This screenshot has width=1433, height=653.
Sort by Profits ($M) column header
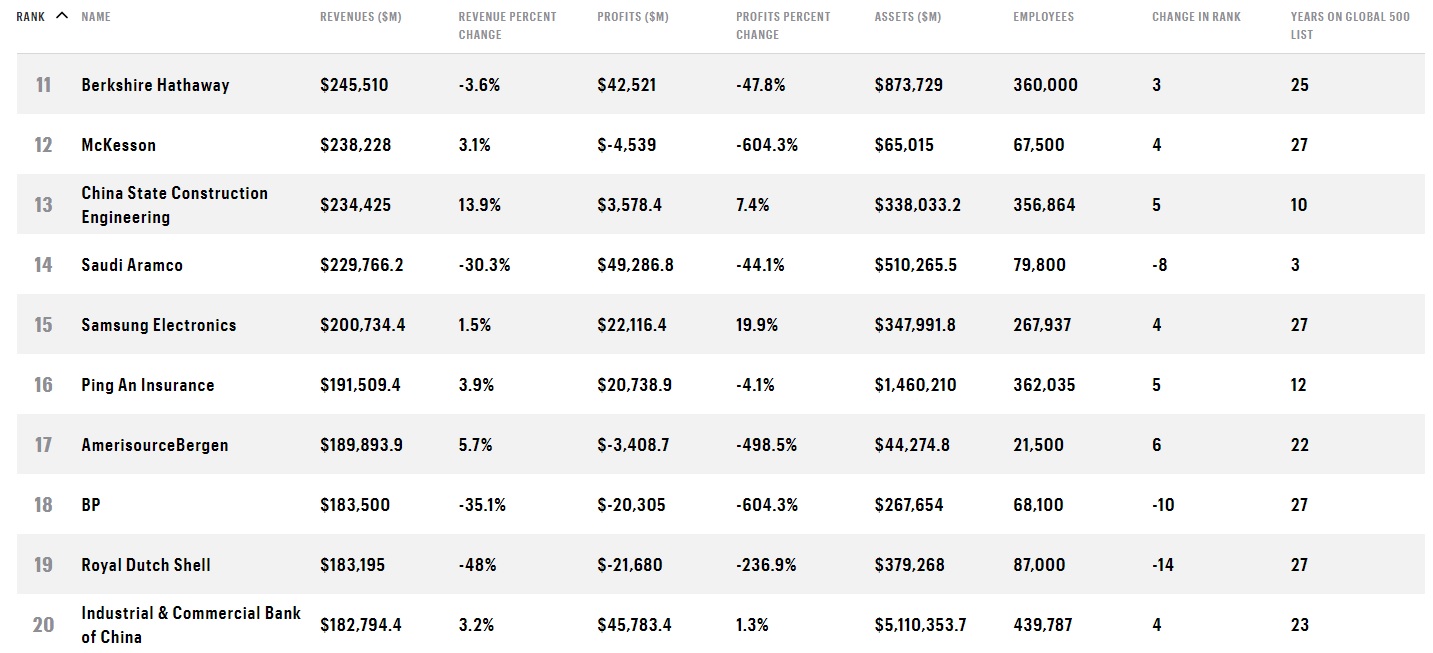tap(633, 17)
